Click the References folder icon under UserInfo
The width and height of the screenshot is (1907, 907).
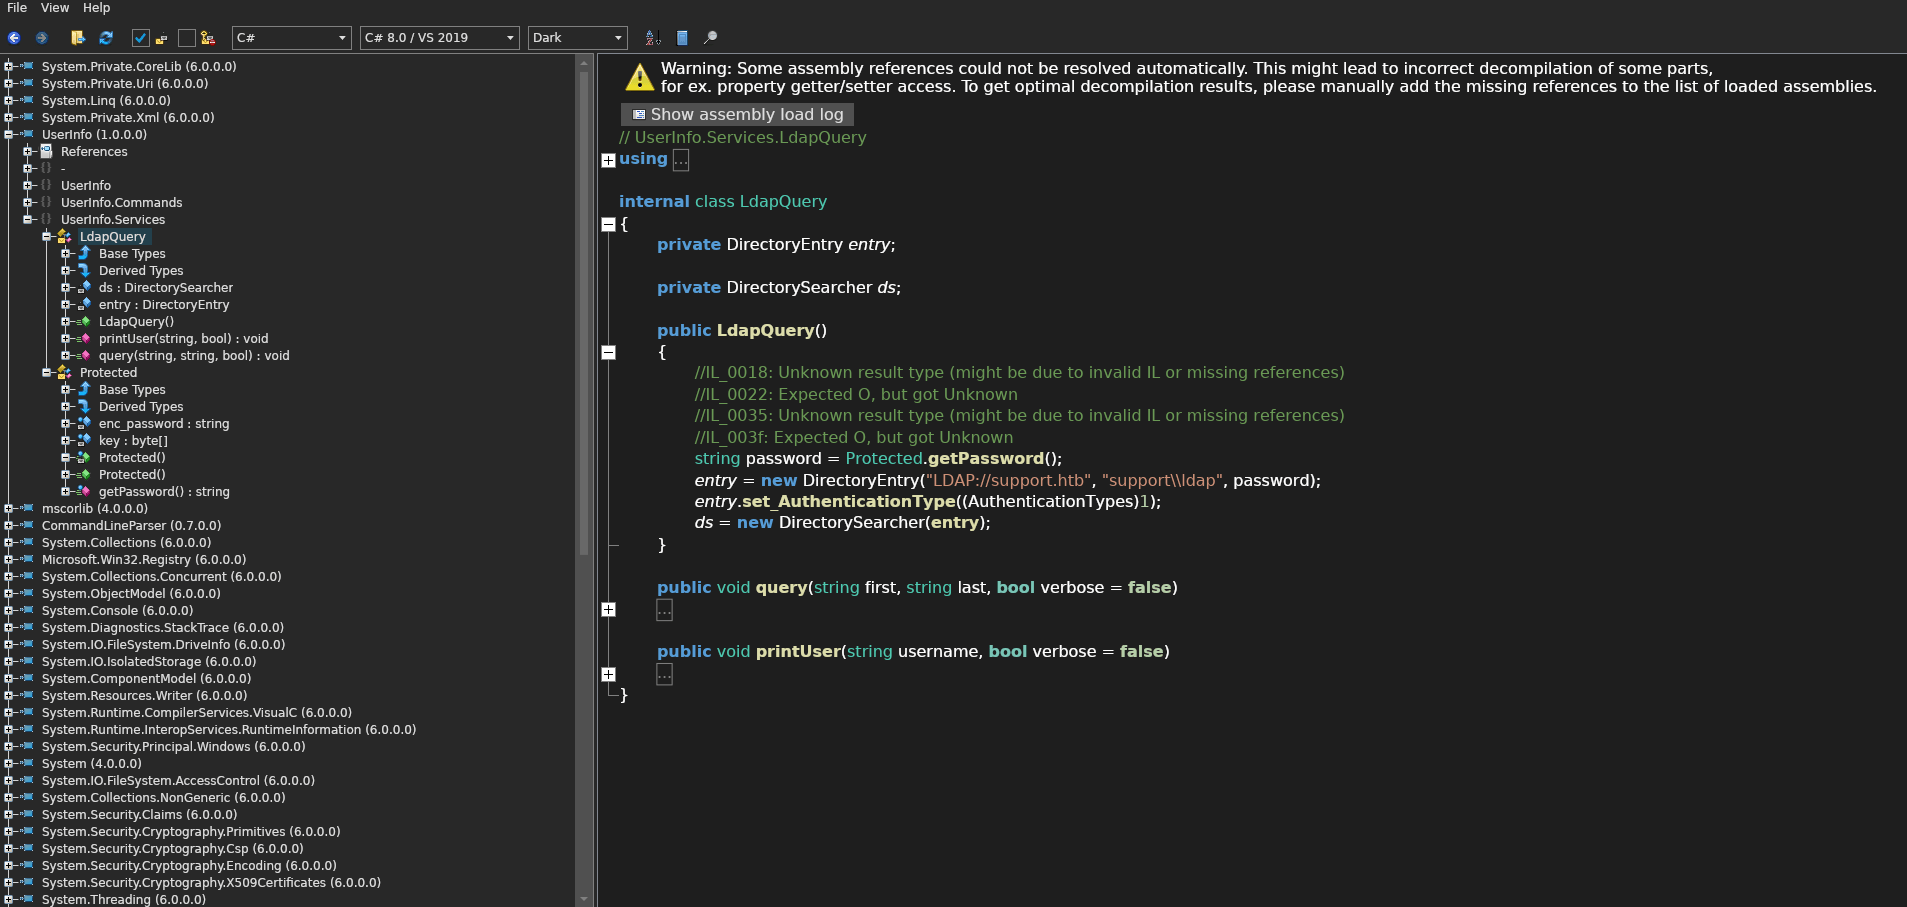[x=46, y=151]
